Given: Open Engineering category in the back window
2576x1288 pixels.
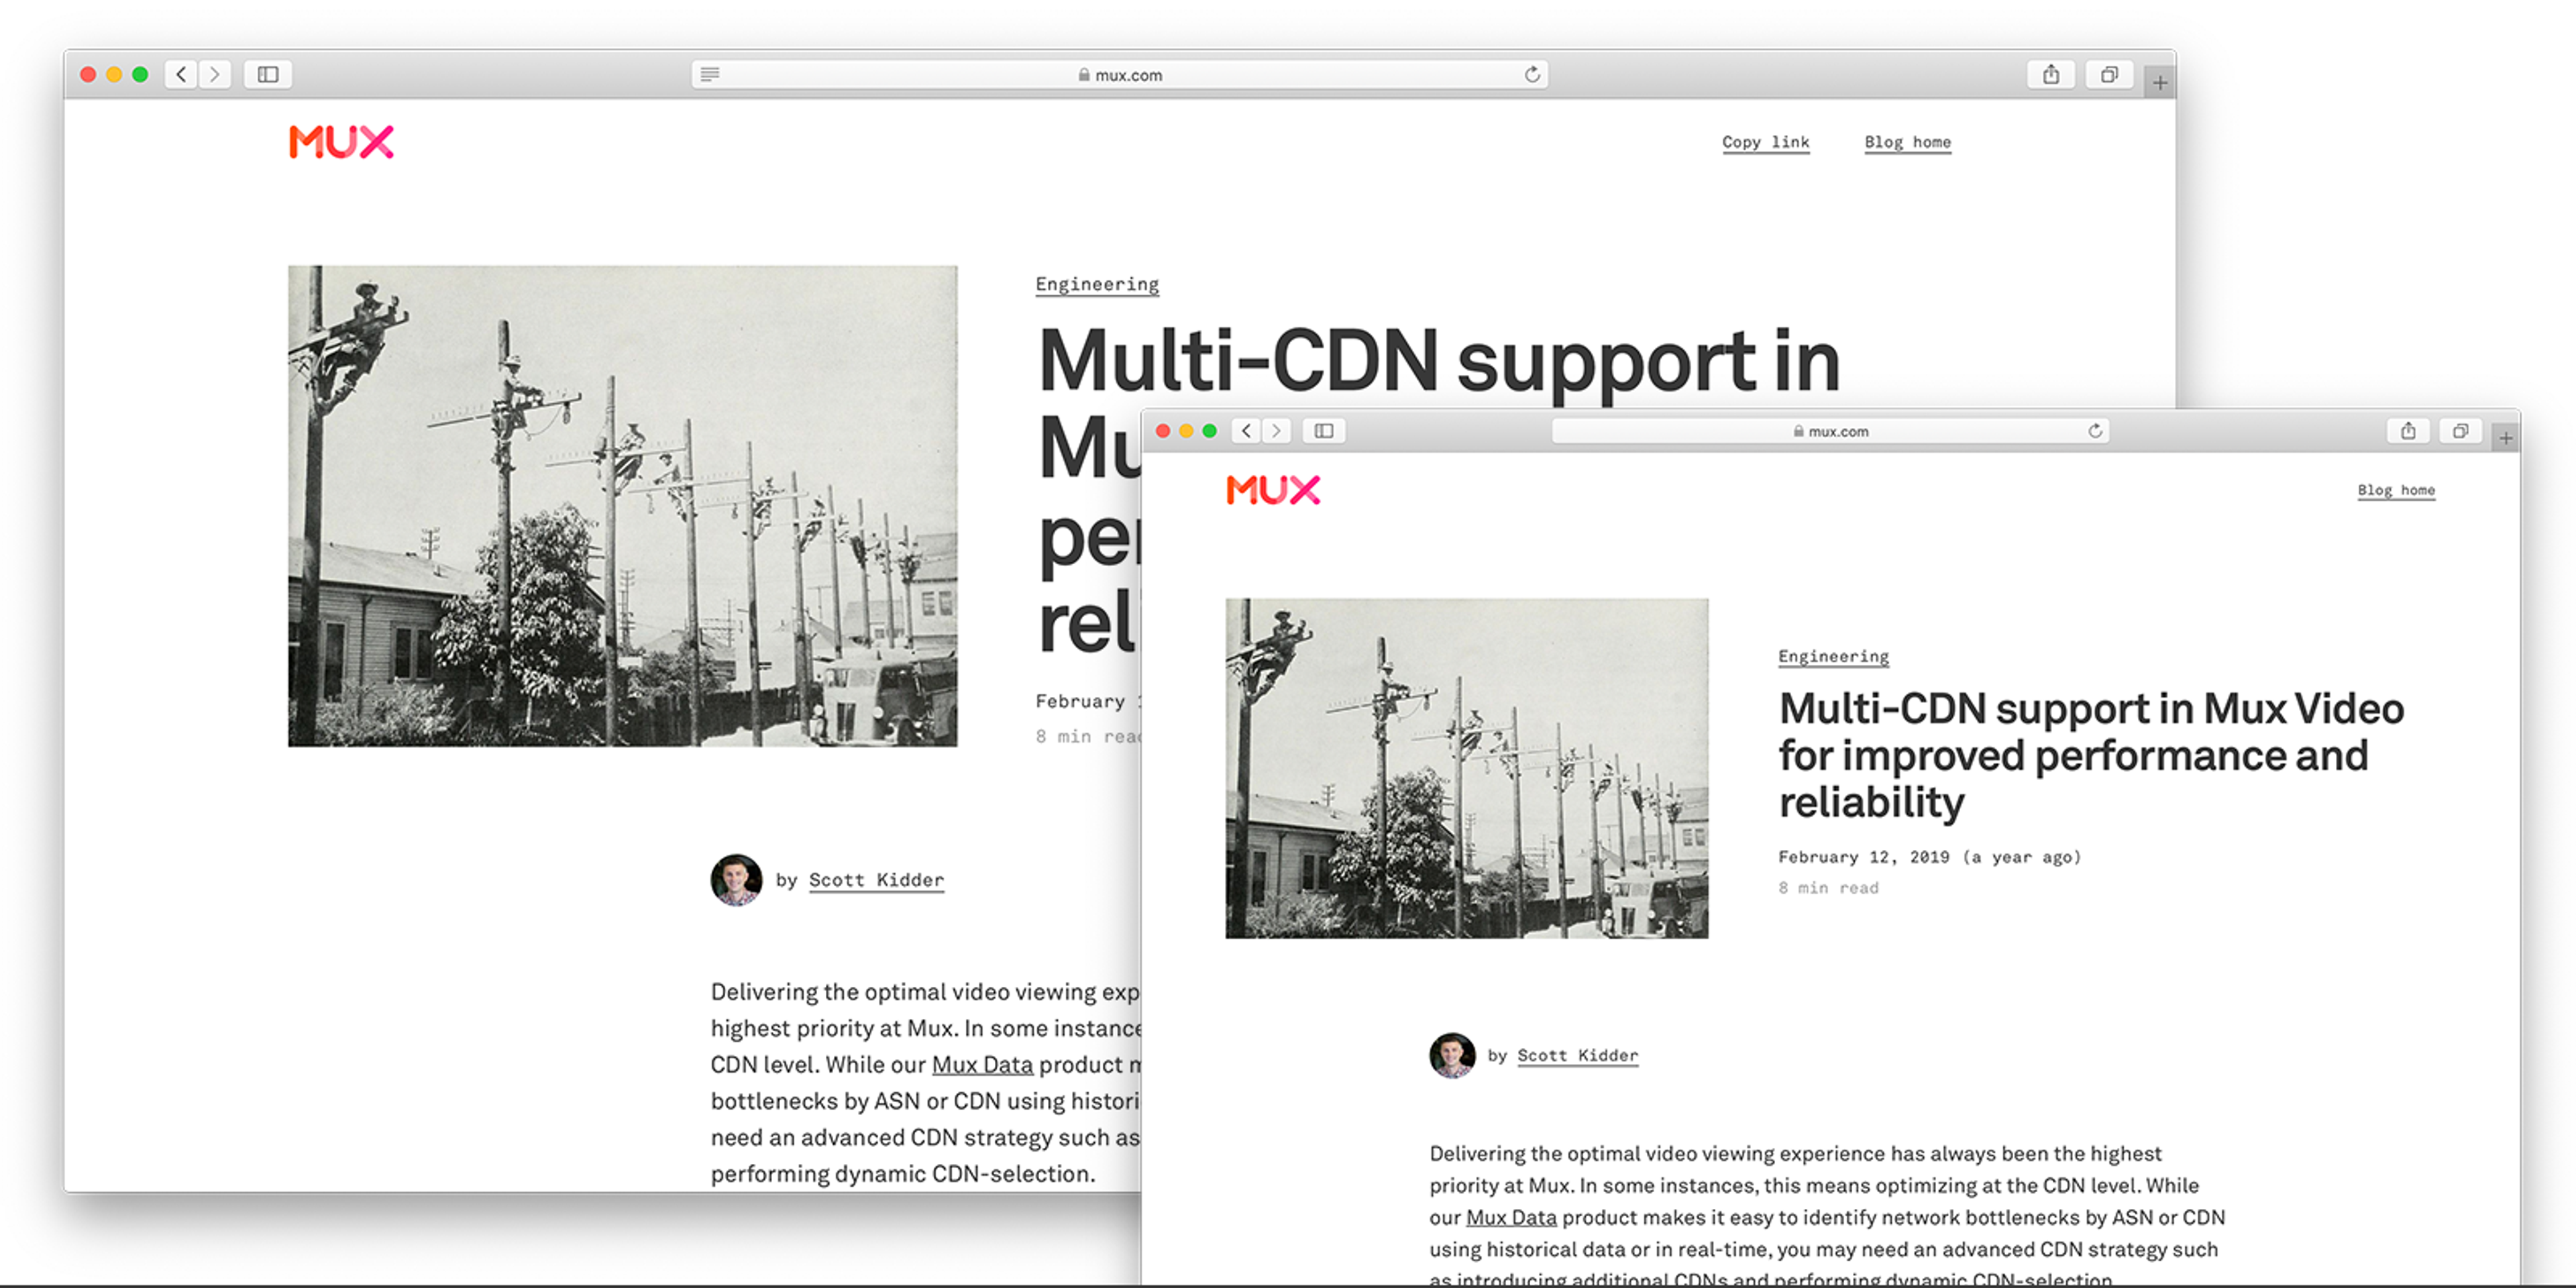Looking at the screenshot, I should coord(1097,284).
